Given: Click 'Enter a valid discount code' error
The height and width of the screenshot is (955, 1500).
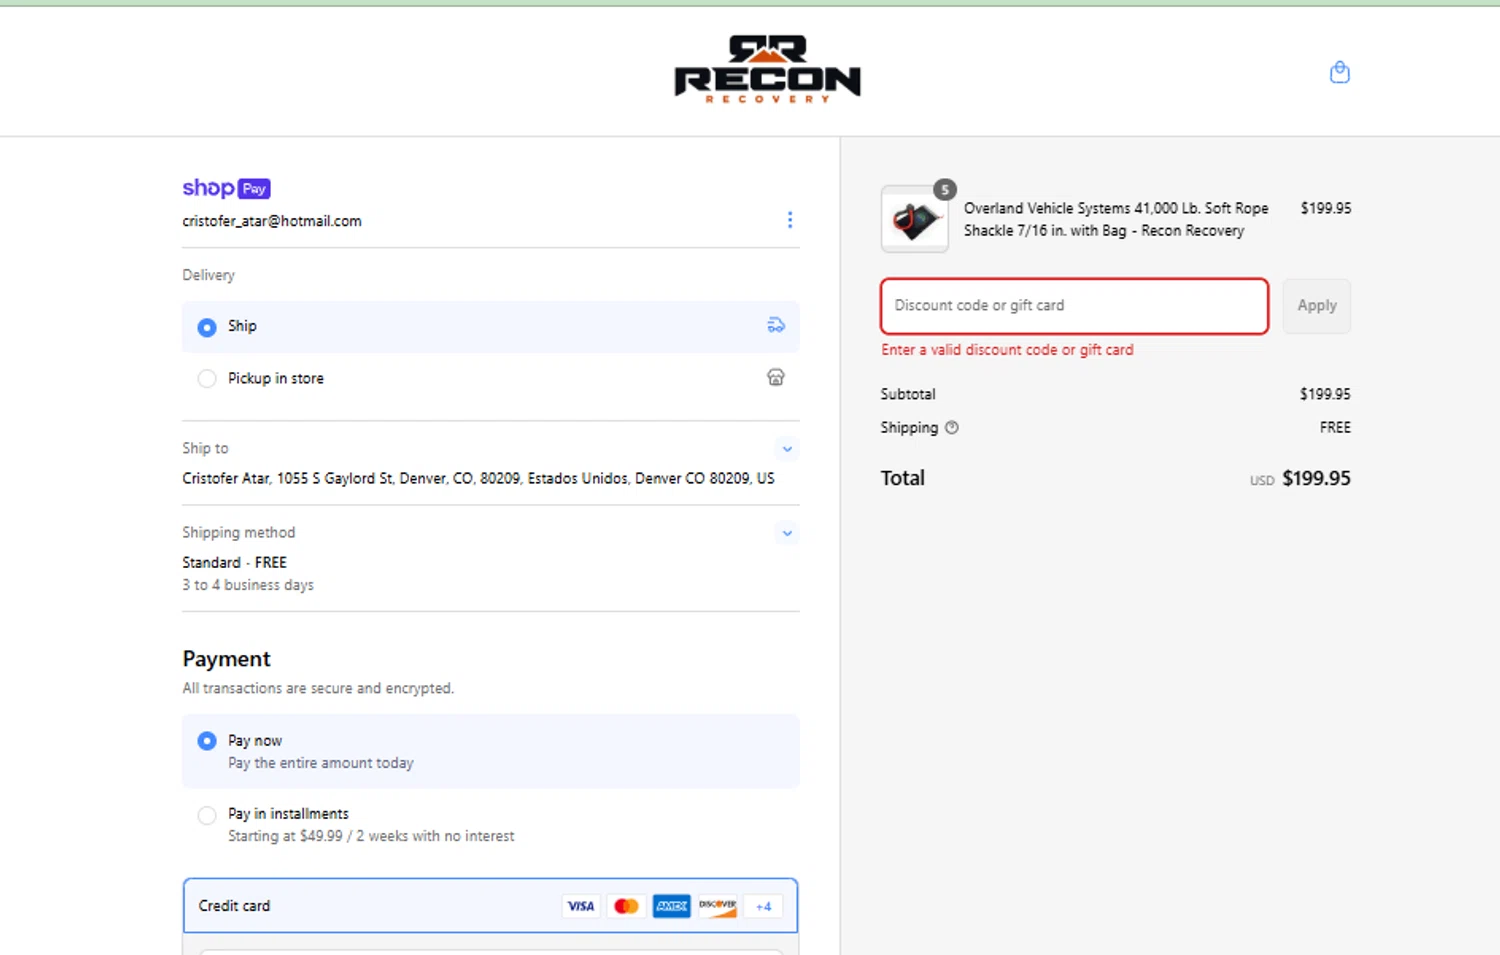Looking at the screenshot, I should point(1007,350).
